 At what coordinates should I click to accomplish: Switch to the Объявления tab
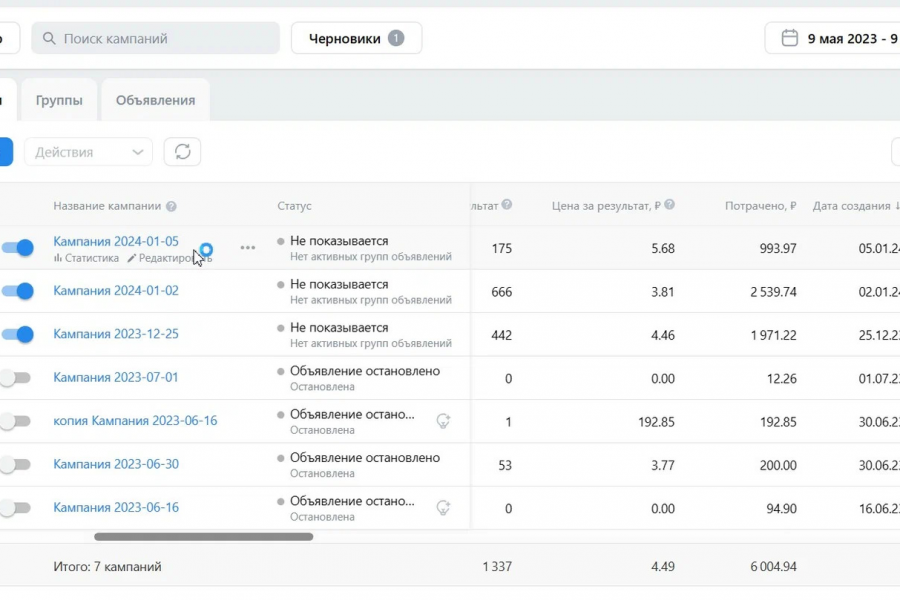pyautogui.click(x=156, y=100)
